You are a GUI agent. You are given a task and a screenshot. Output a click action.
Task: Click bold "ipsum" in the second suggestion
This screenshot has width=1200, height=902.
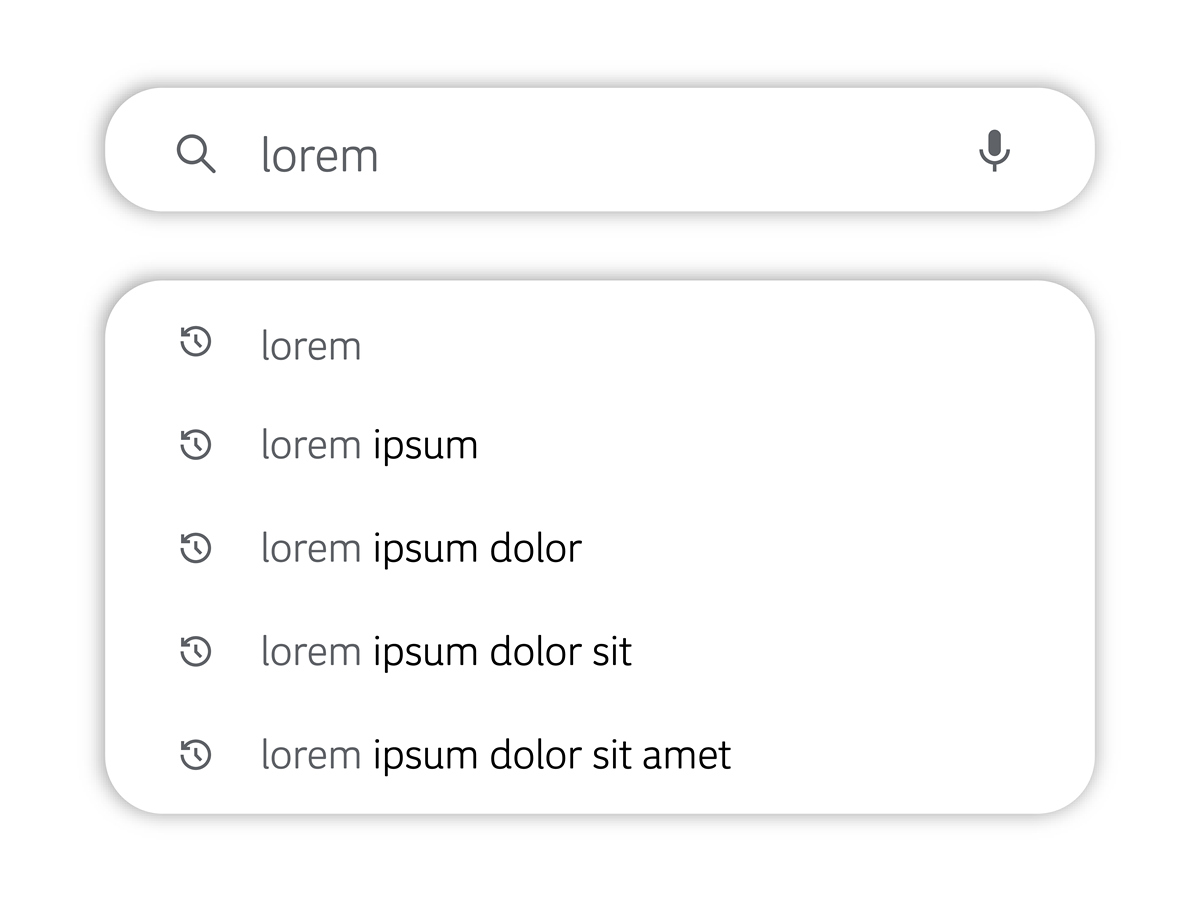tap(425, 445)
